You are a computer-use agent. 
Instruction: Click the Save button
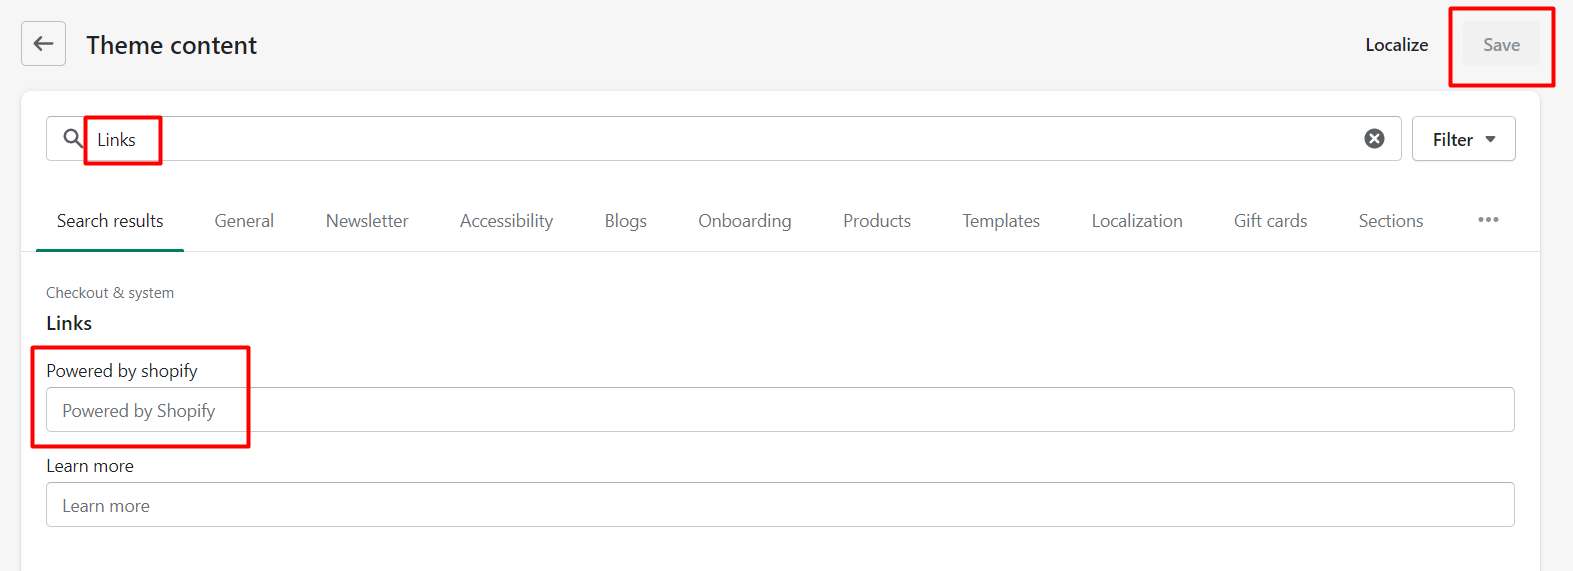click(x=1500, y=45)
